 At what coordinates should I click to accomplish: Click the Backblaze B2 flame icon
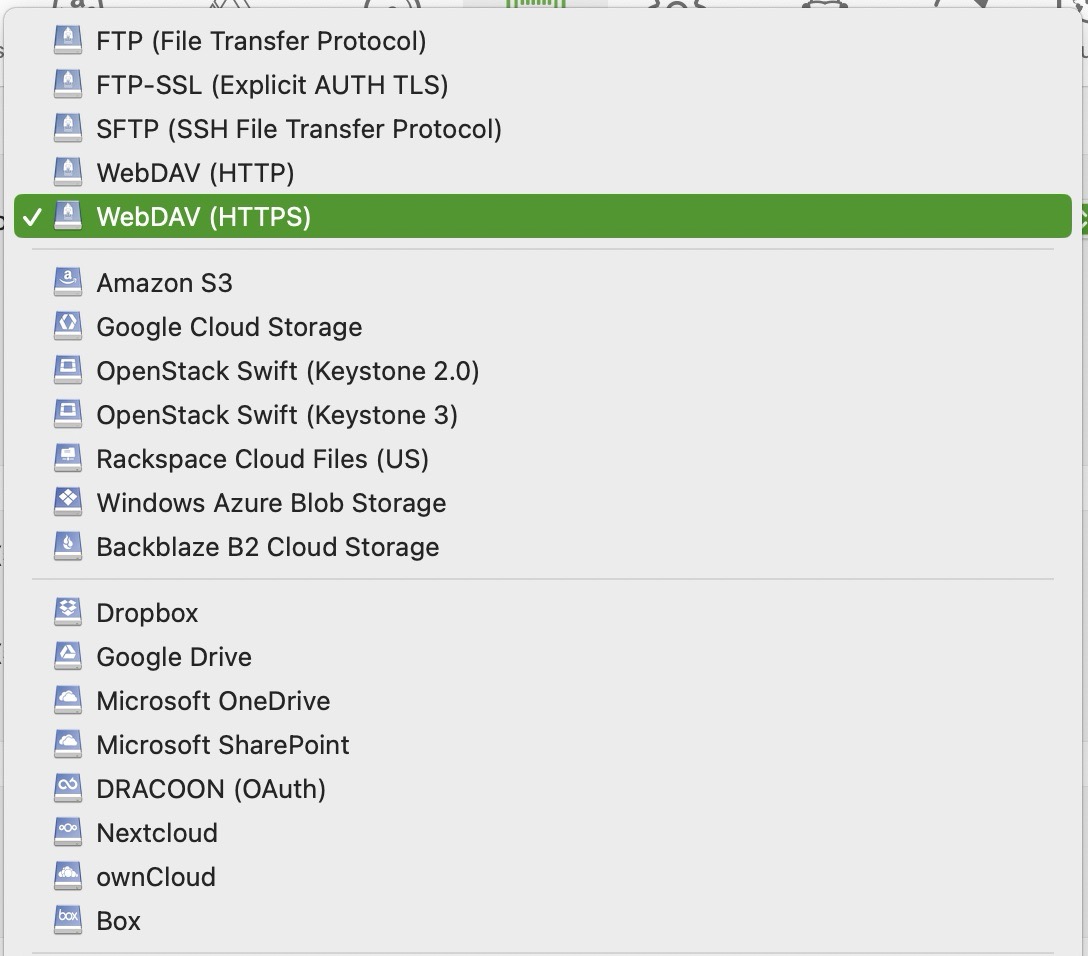68,547
